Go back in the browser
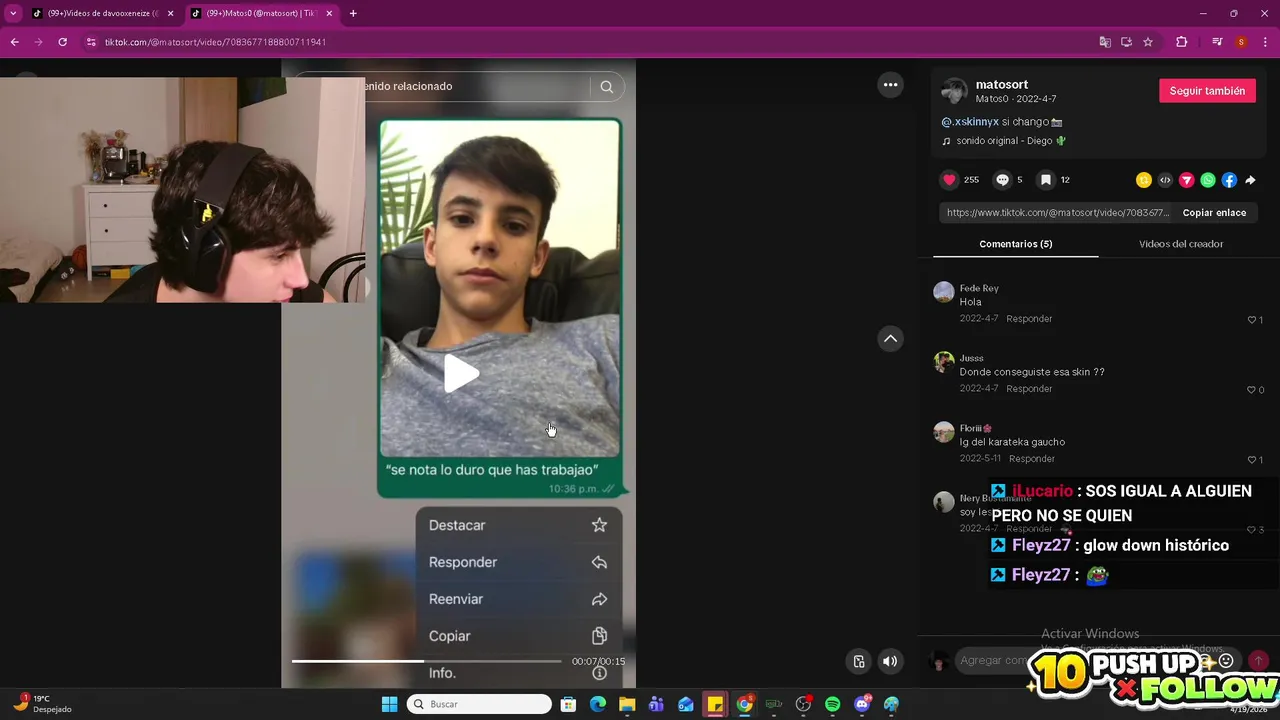The width and height of the screenshot is (1280, 720). click(14, 42)
